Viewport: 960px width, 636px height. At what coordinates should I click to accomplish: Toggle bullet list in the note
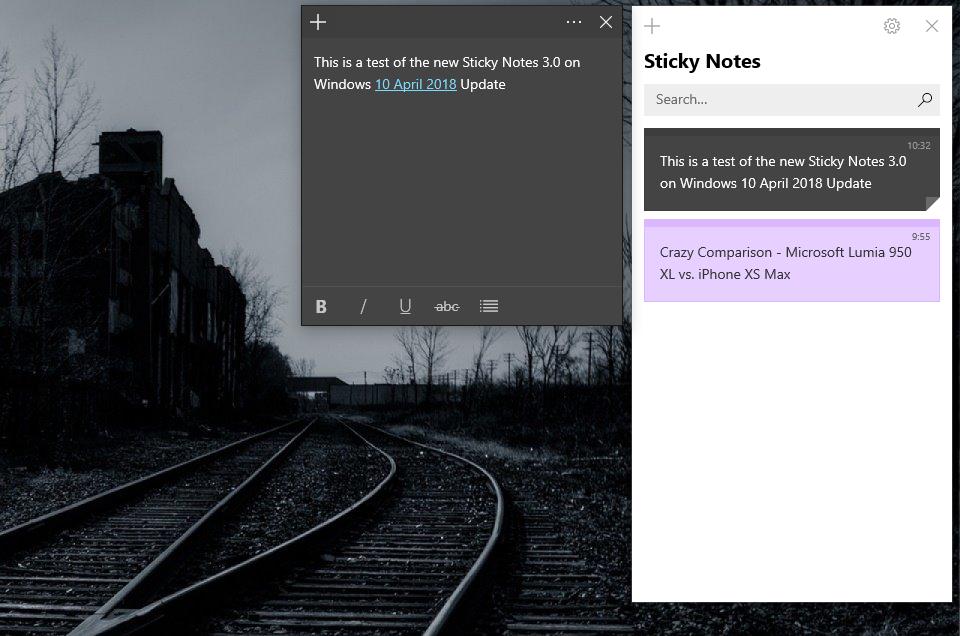click(x=489, y=306)
